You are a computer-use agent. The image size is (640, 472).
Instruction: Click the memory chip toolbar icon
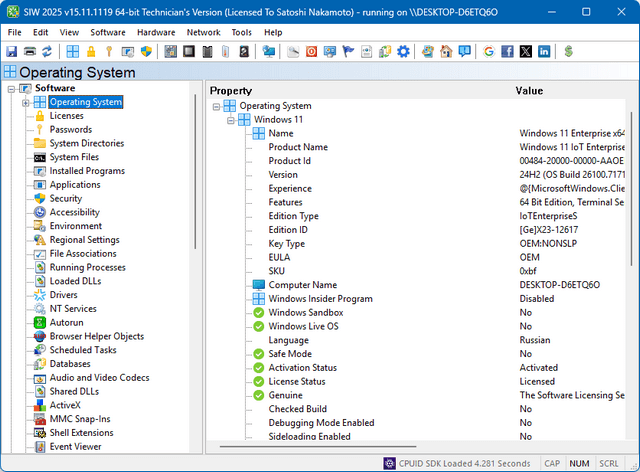207,51
